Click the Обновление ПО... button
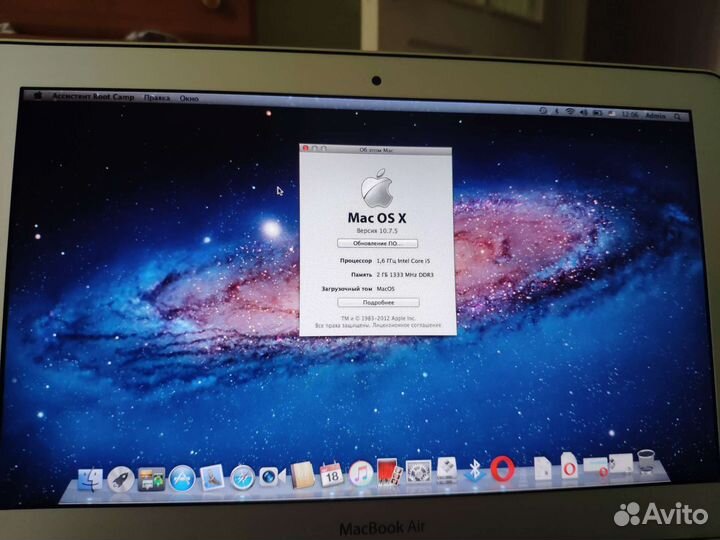The height and width of the screenshot is (540, 720). pos(377,243)
